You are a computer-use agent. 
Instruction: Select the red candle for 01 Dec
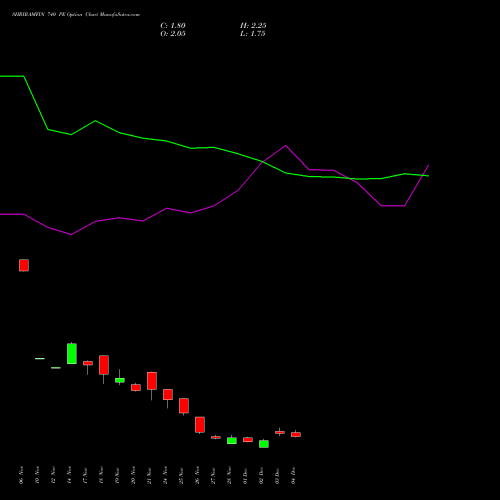248,440
